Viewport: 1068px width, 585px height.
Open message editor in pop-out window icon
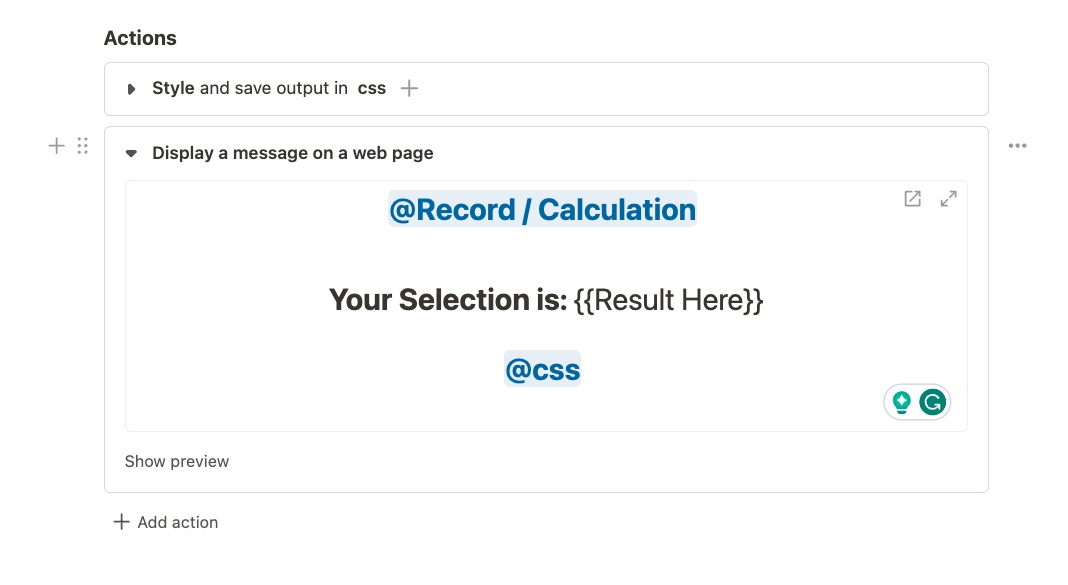(x=912, y=199)
